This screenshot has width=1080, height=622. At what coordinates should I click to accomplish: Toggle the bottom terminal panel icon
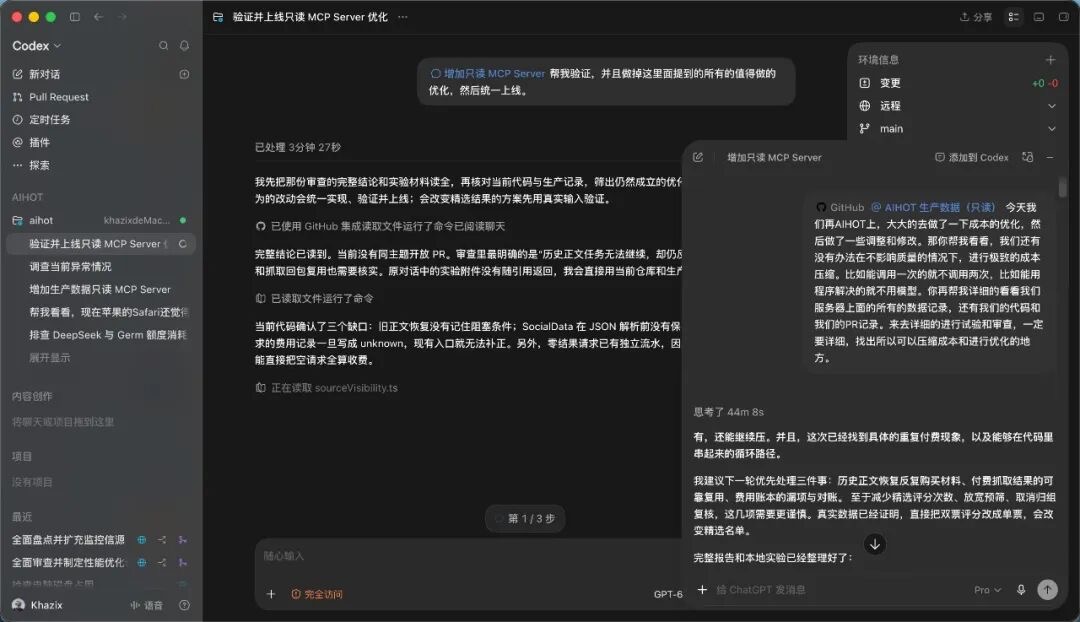click(1039, 17)
